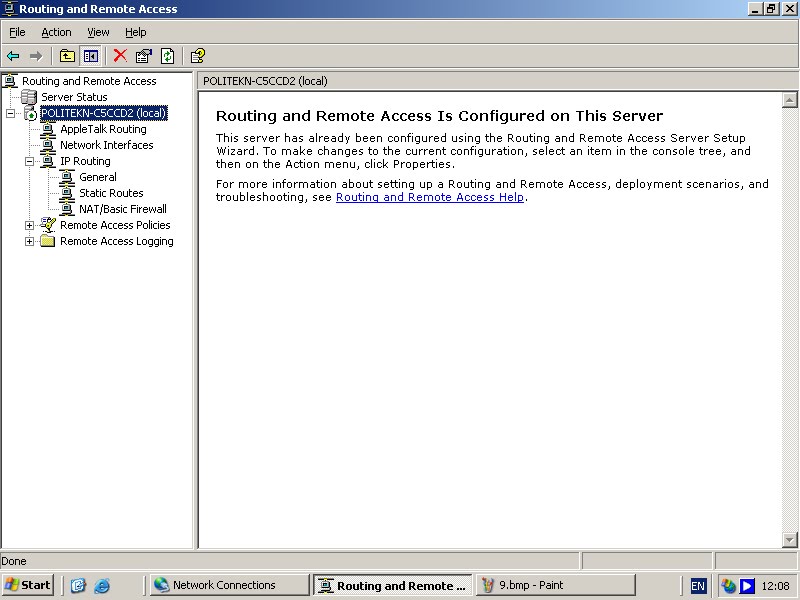The height and width of the screenshot is (600, 800).
Task: Select Remote Access Policies label
Action: (x=115, y=225)
